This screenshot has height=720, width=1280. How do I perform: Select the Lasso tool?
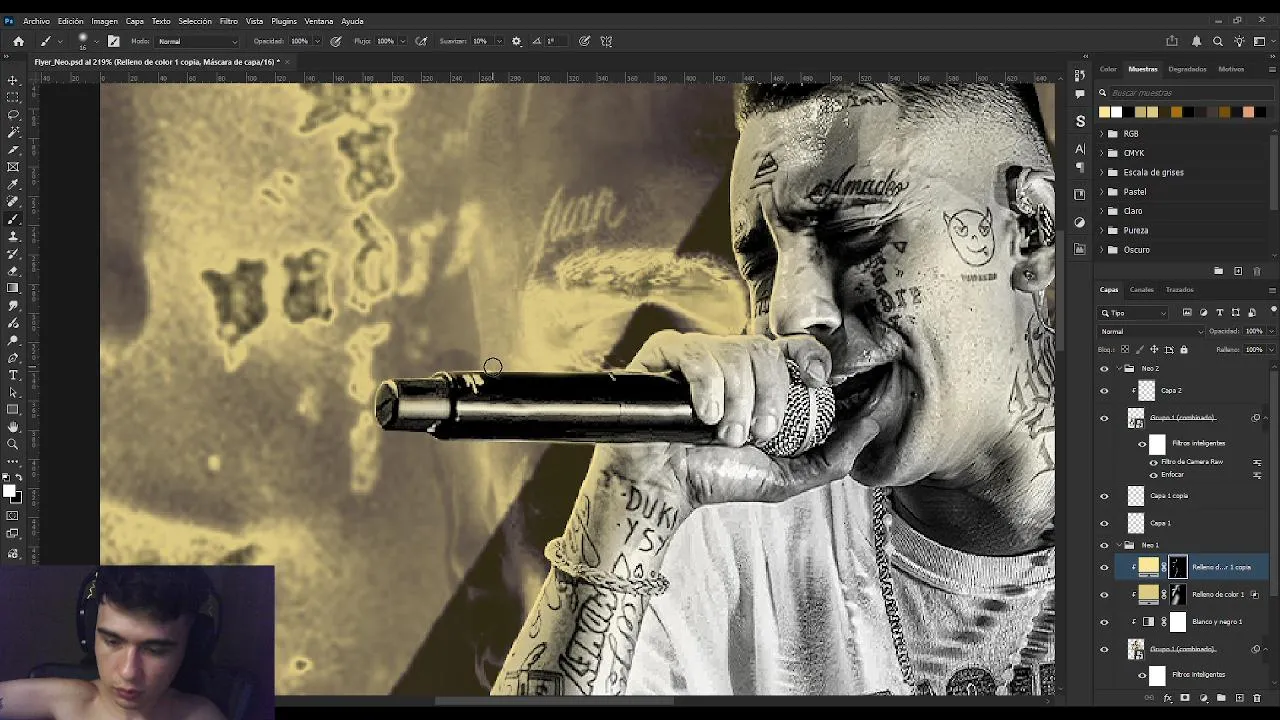coord(13,114)
